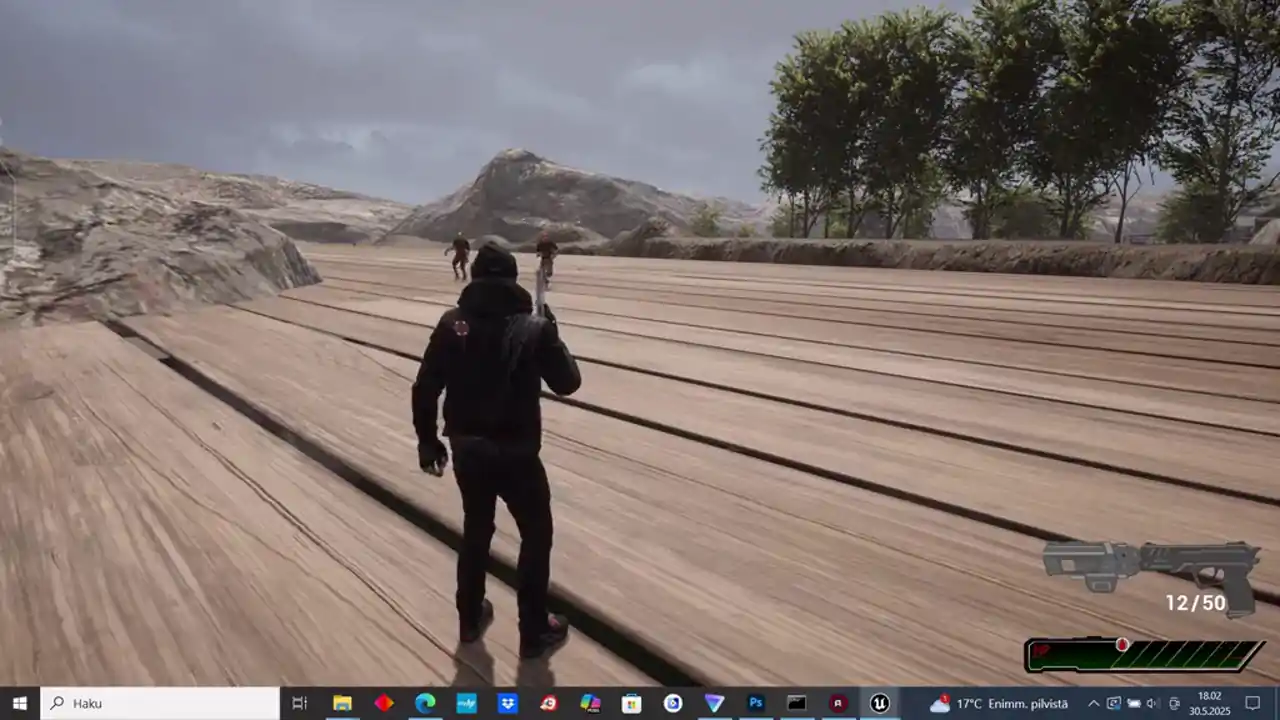The height and width of the screenshot is (720, 1280).
Task: Open Dropbox from the taskbar
Action: point(508,703)
